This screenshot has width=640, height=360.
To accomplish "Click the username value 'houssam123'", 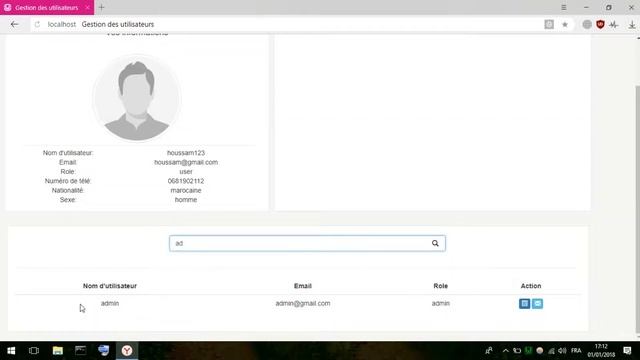I will (x=186, y=153).
